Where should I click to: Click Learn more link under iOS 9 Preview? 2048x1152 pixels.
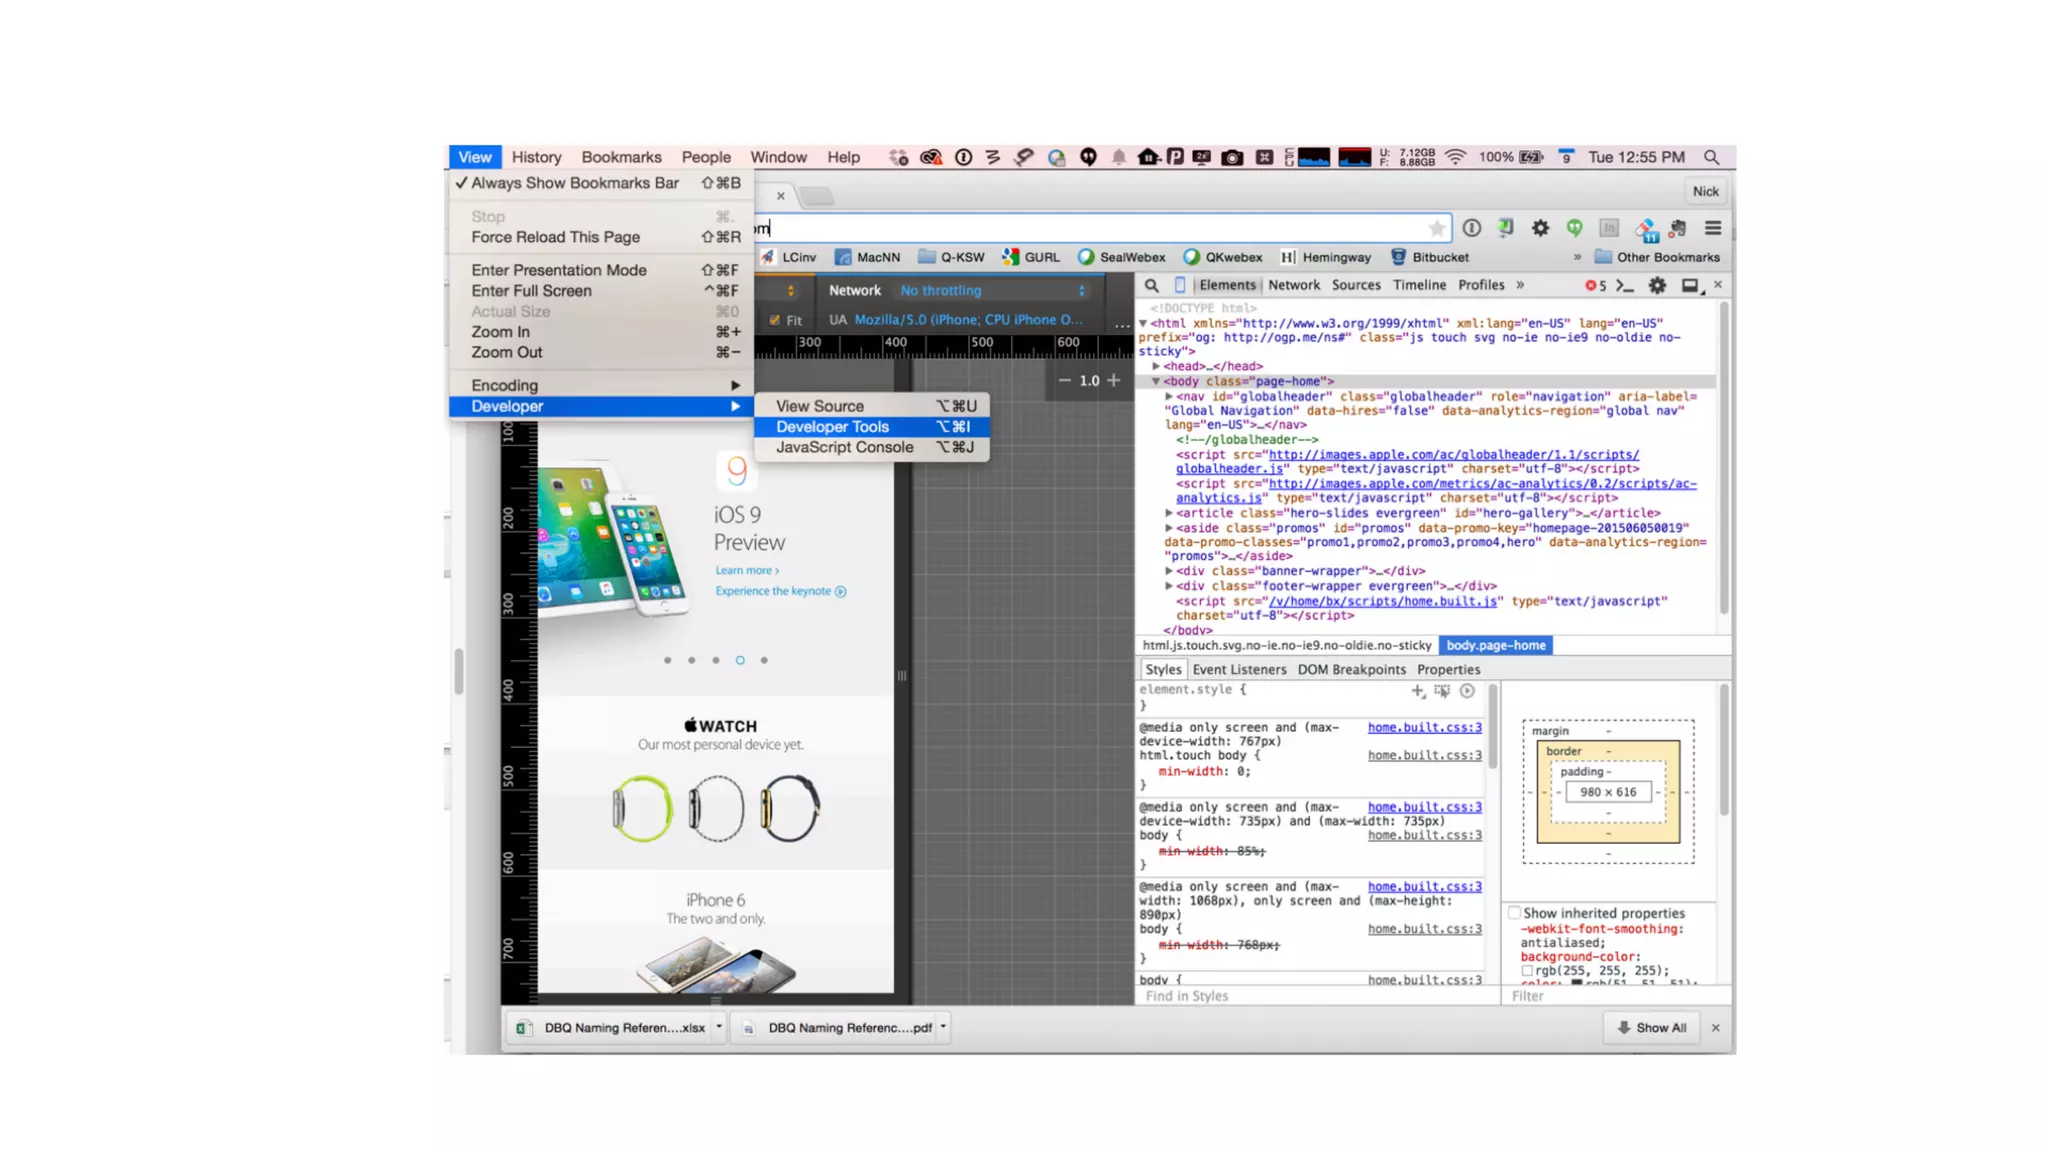click(x=747, y=571)
